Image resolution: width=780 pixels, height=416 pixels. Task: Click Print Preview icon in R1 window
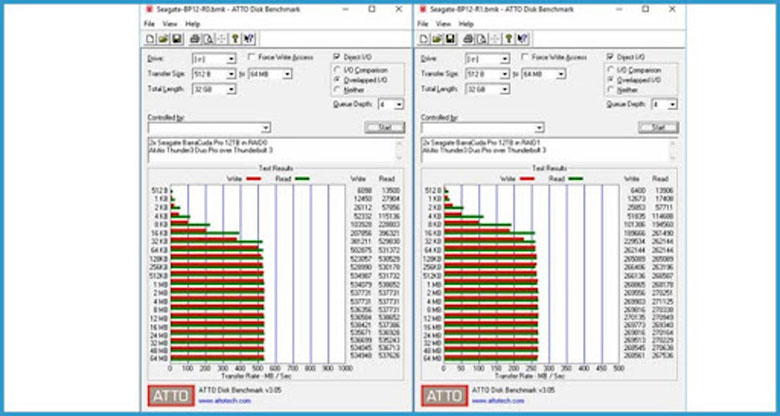click(482, 39)
